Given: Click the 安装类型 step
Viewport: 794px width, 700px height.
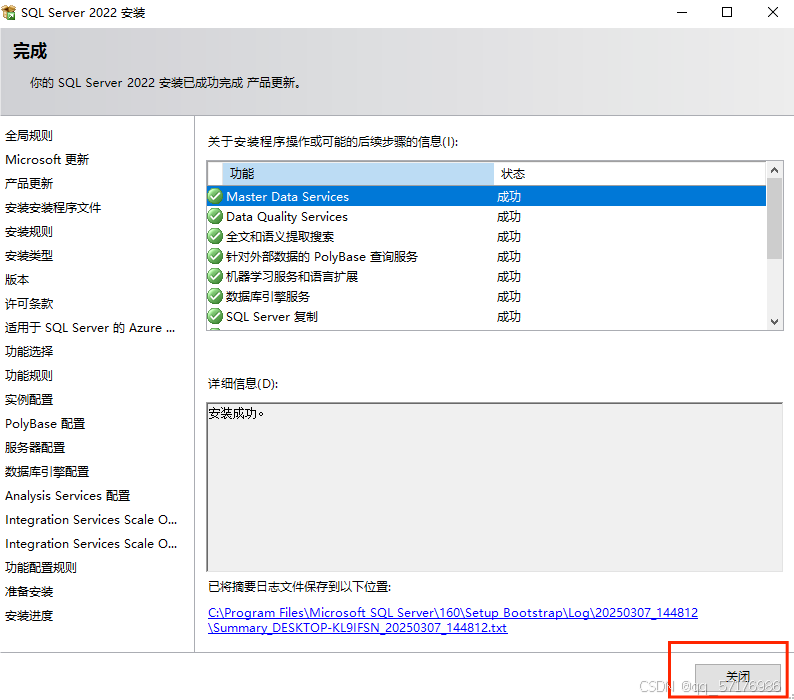Looking at the screenshot, I should [x=29, y=256].
